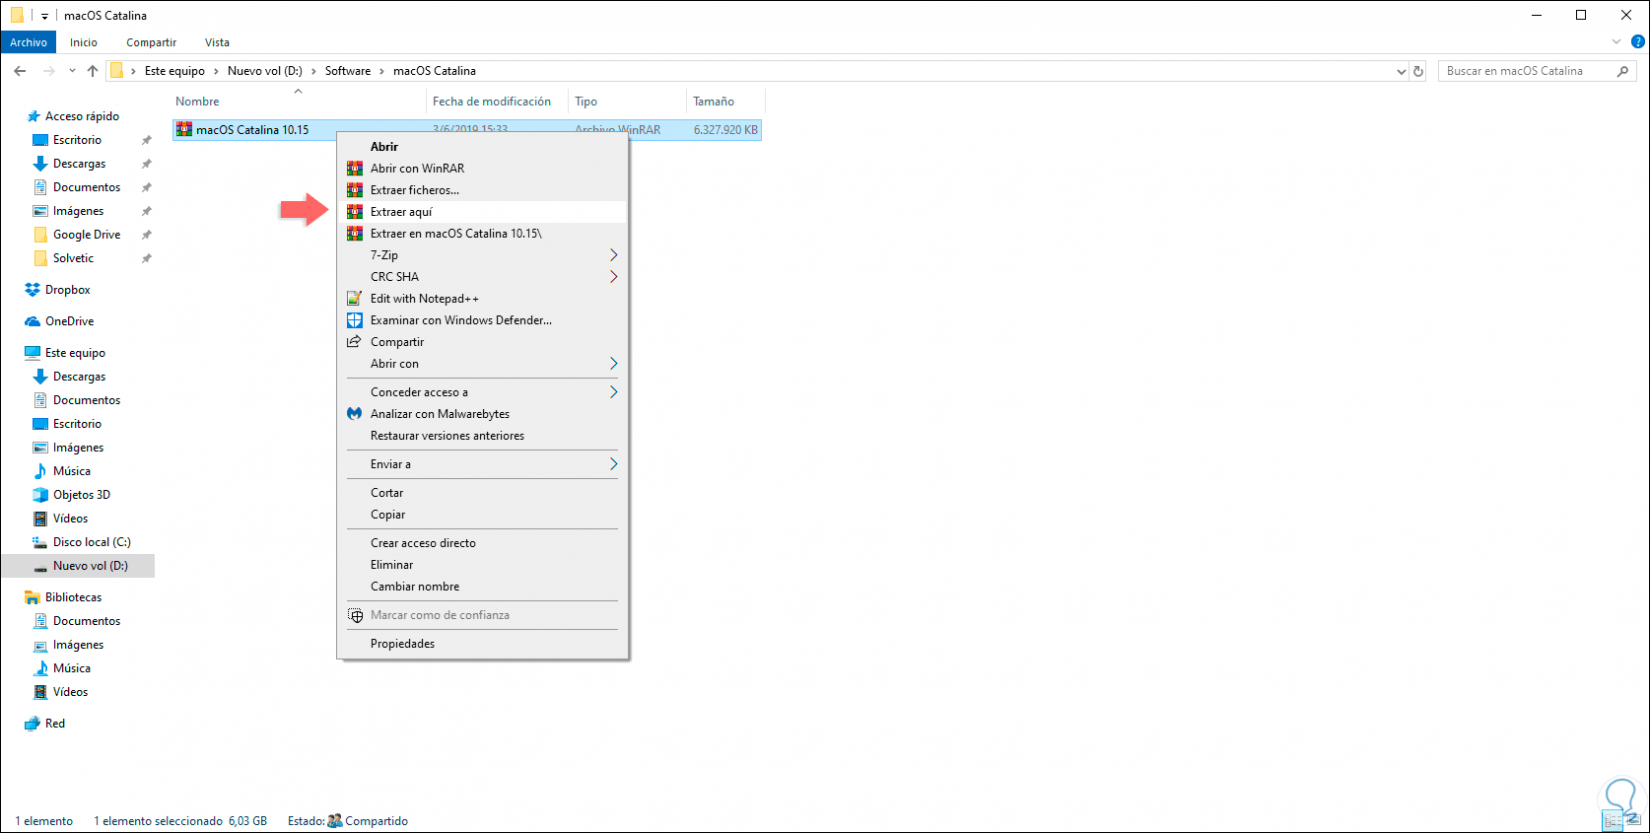Viewport: 1650px width, 833px height.
Task: Click Software in the address breadcrumb
Action: [347, 71]
